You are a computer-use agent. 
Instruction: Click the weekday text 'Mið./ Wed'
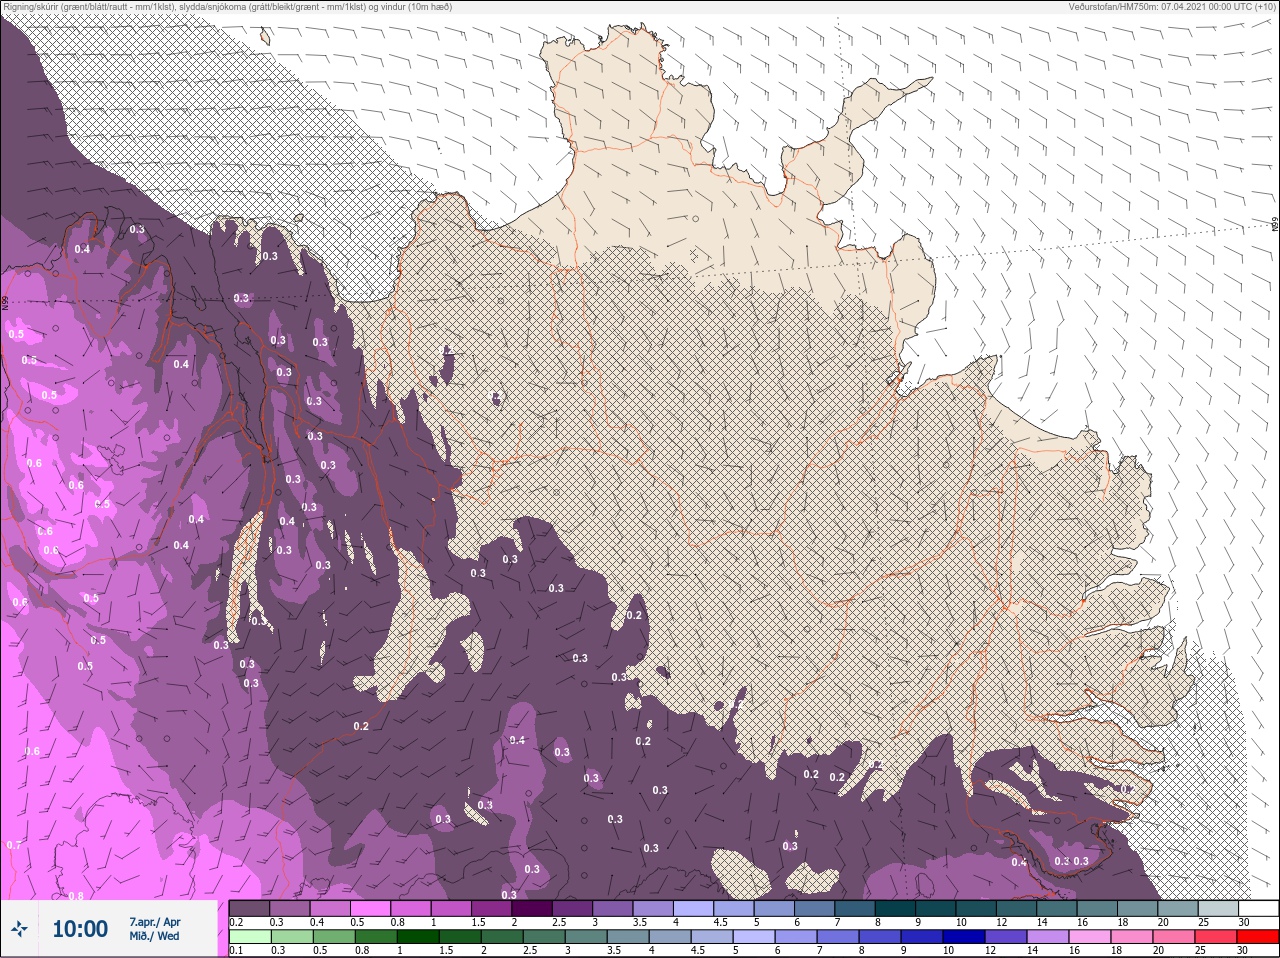coord(154,936)
